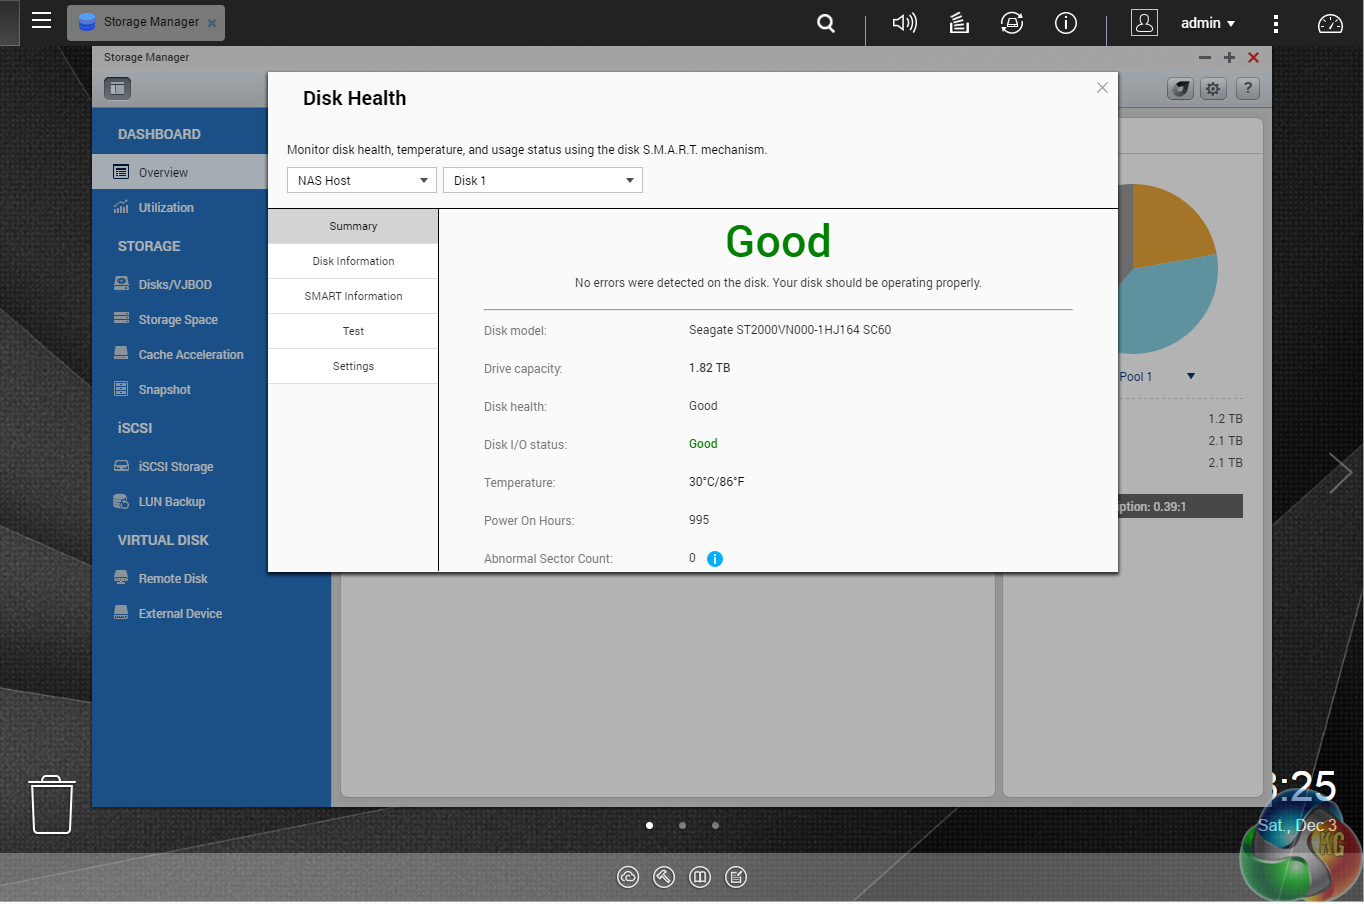The image size is (1364, 904).
Task: Open the main hamburger menu
Action: tap(41, 21)
